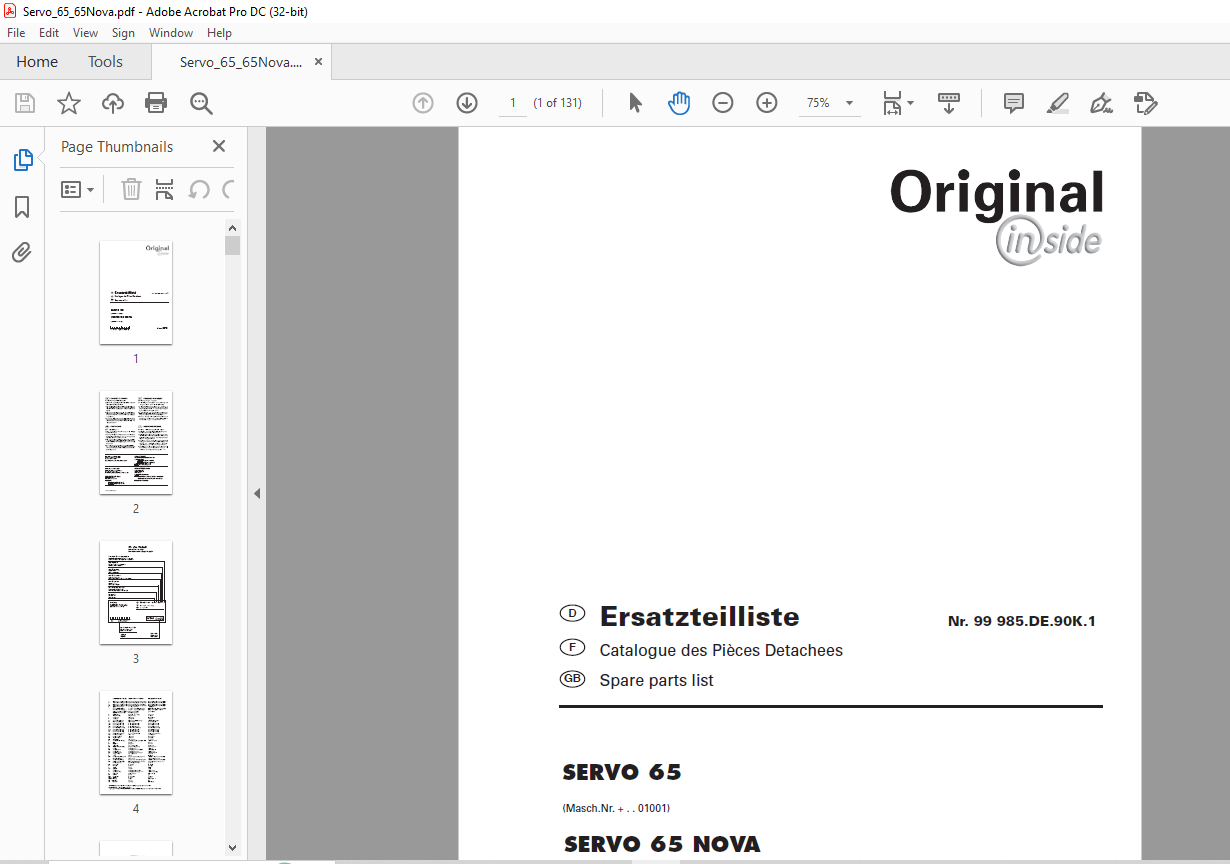Expand fit page options arrow
The width and height of the screenshot is (1230, 864).
[x=910, y=103]
